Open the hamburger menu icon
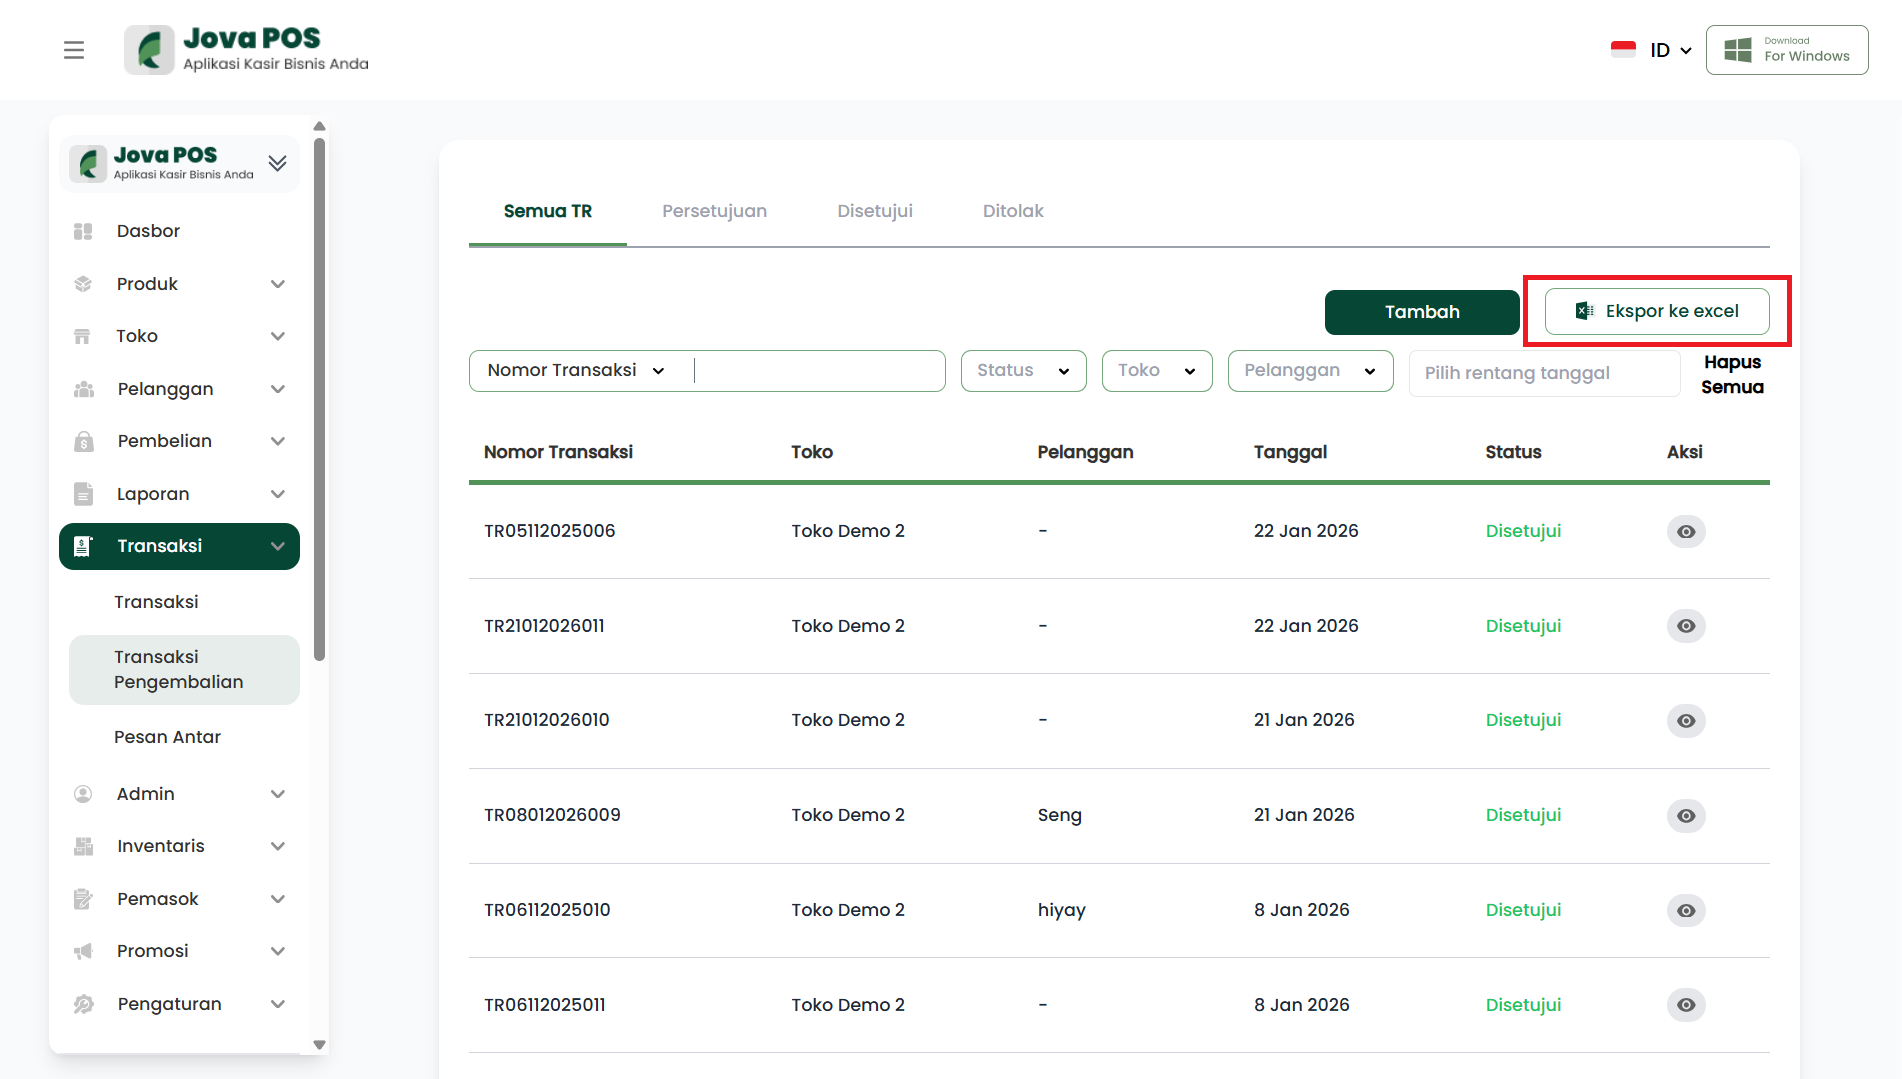 74,50
